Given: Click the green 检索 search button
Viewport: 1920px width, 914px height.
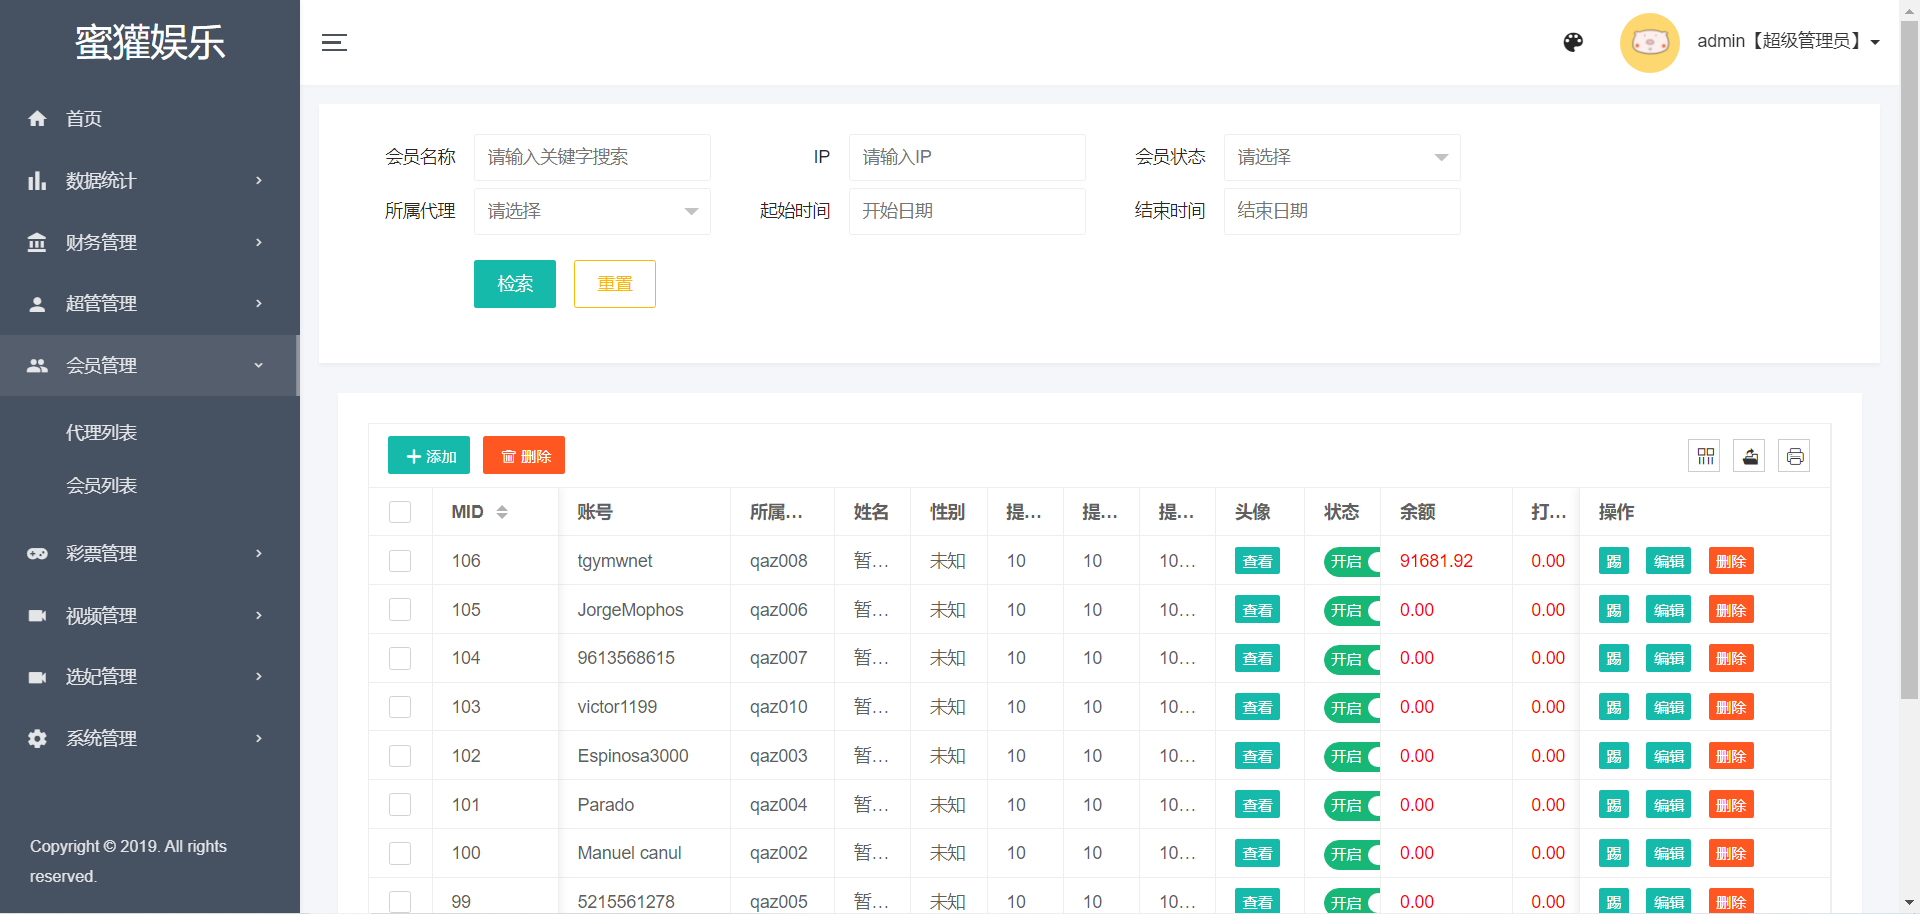Looking at the screenshot, I should pyautogui.click(x=514, y=284).
